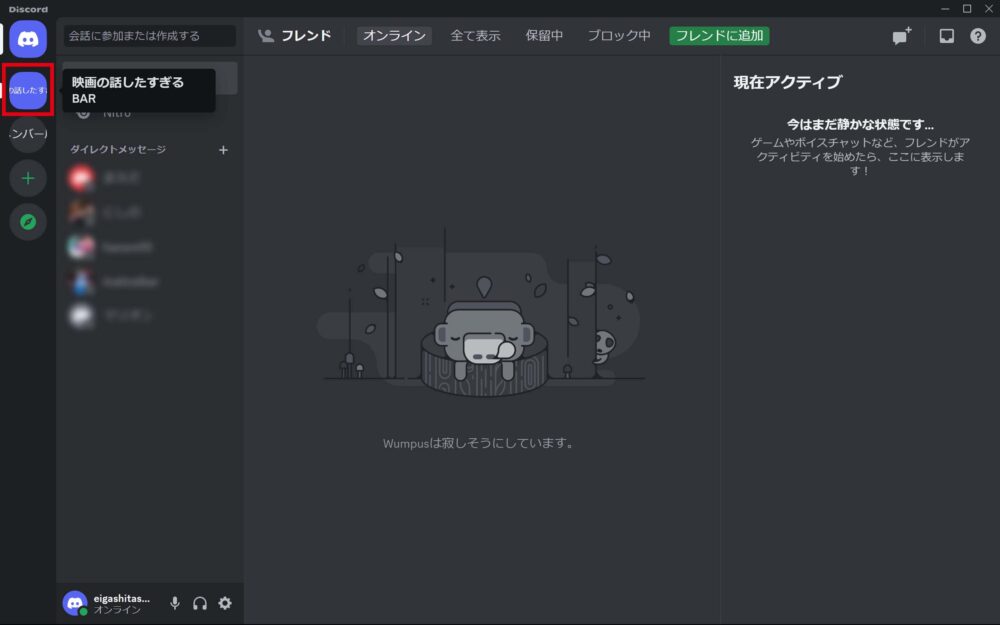Open the Discord home button
The image size is (1000, 625).
click(28, 40)
